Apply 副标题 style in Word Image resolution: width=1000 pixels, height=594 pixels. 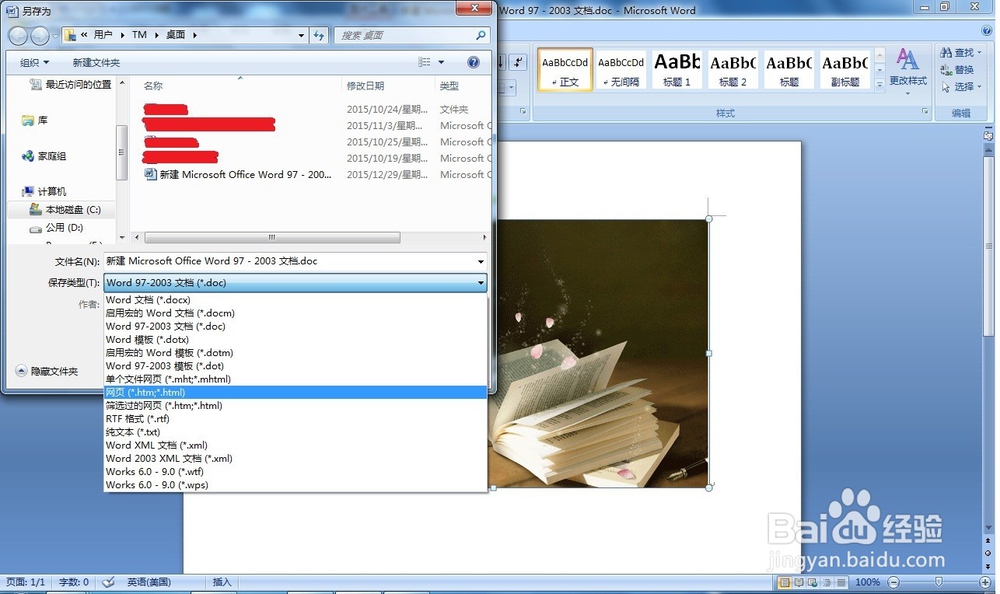click(x=845, y=70)
